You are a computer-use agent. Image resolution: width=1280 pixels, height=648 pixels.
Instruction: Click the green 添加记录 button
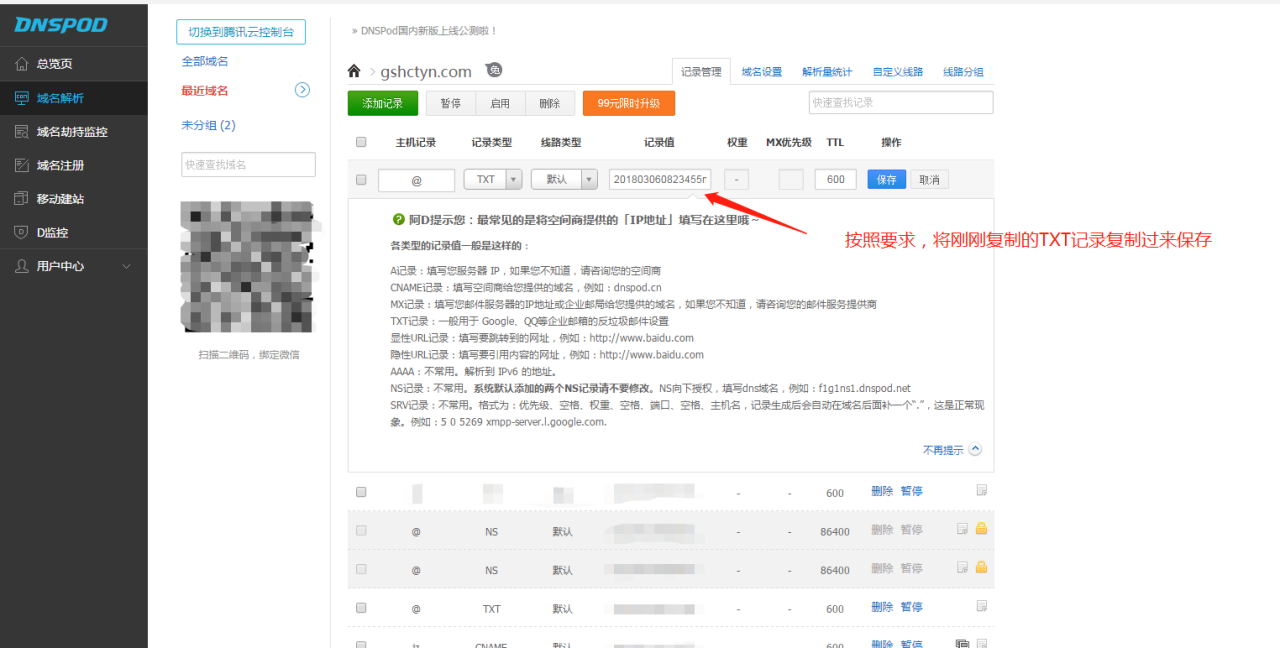tap(383, 103)
